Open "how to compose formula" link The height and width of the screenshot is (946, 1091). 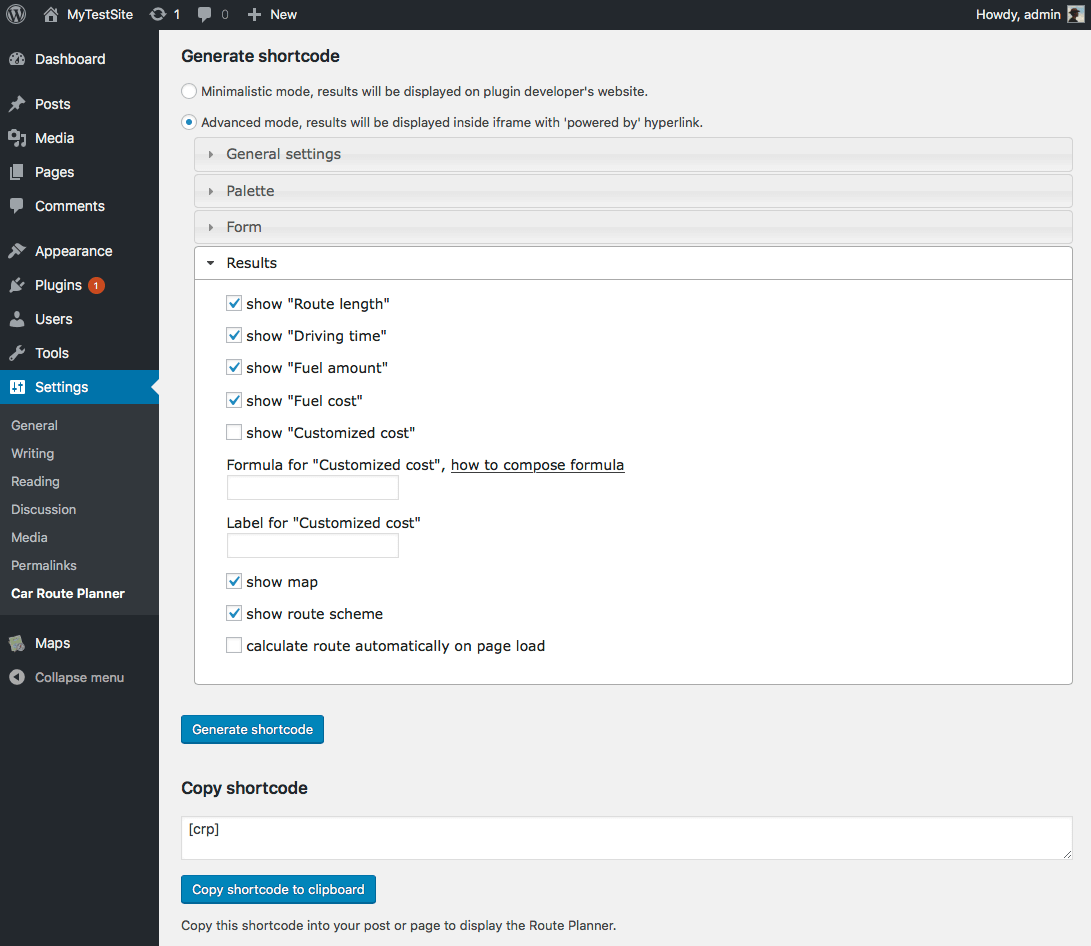[537, 465]
